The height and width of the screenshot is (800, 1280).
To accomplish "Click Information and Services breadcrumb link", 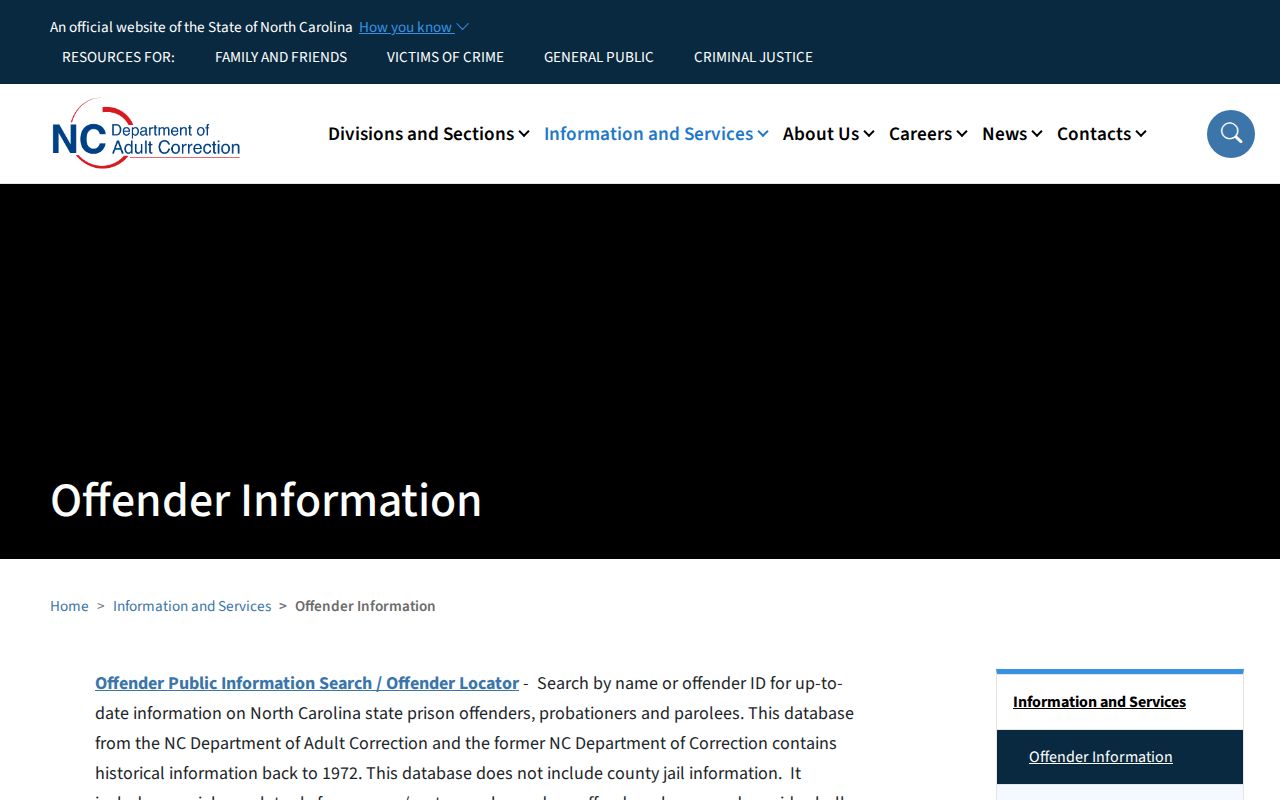I will (192, 606).
